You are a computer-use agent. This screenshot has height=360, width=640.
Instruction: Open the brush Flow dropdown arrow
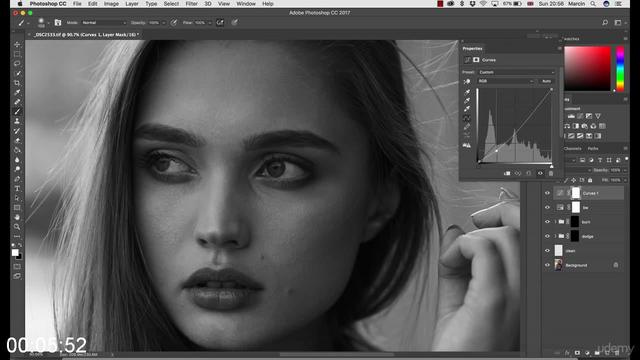(210, 23)
